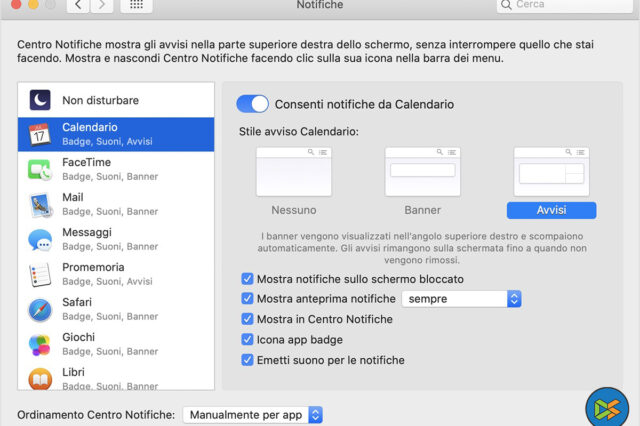
Task: Select the Libri book icon
Action: (40, 379)
